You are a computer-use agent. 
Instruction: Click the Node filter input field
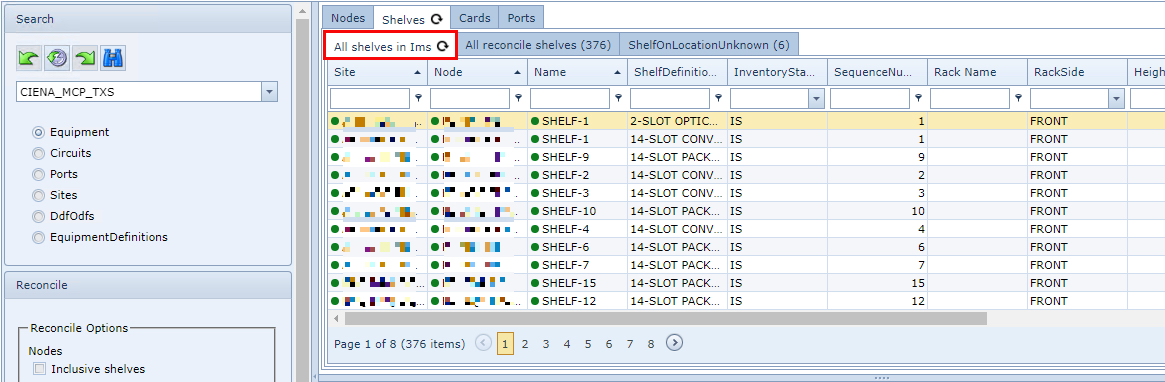point(470,98)
